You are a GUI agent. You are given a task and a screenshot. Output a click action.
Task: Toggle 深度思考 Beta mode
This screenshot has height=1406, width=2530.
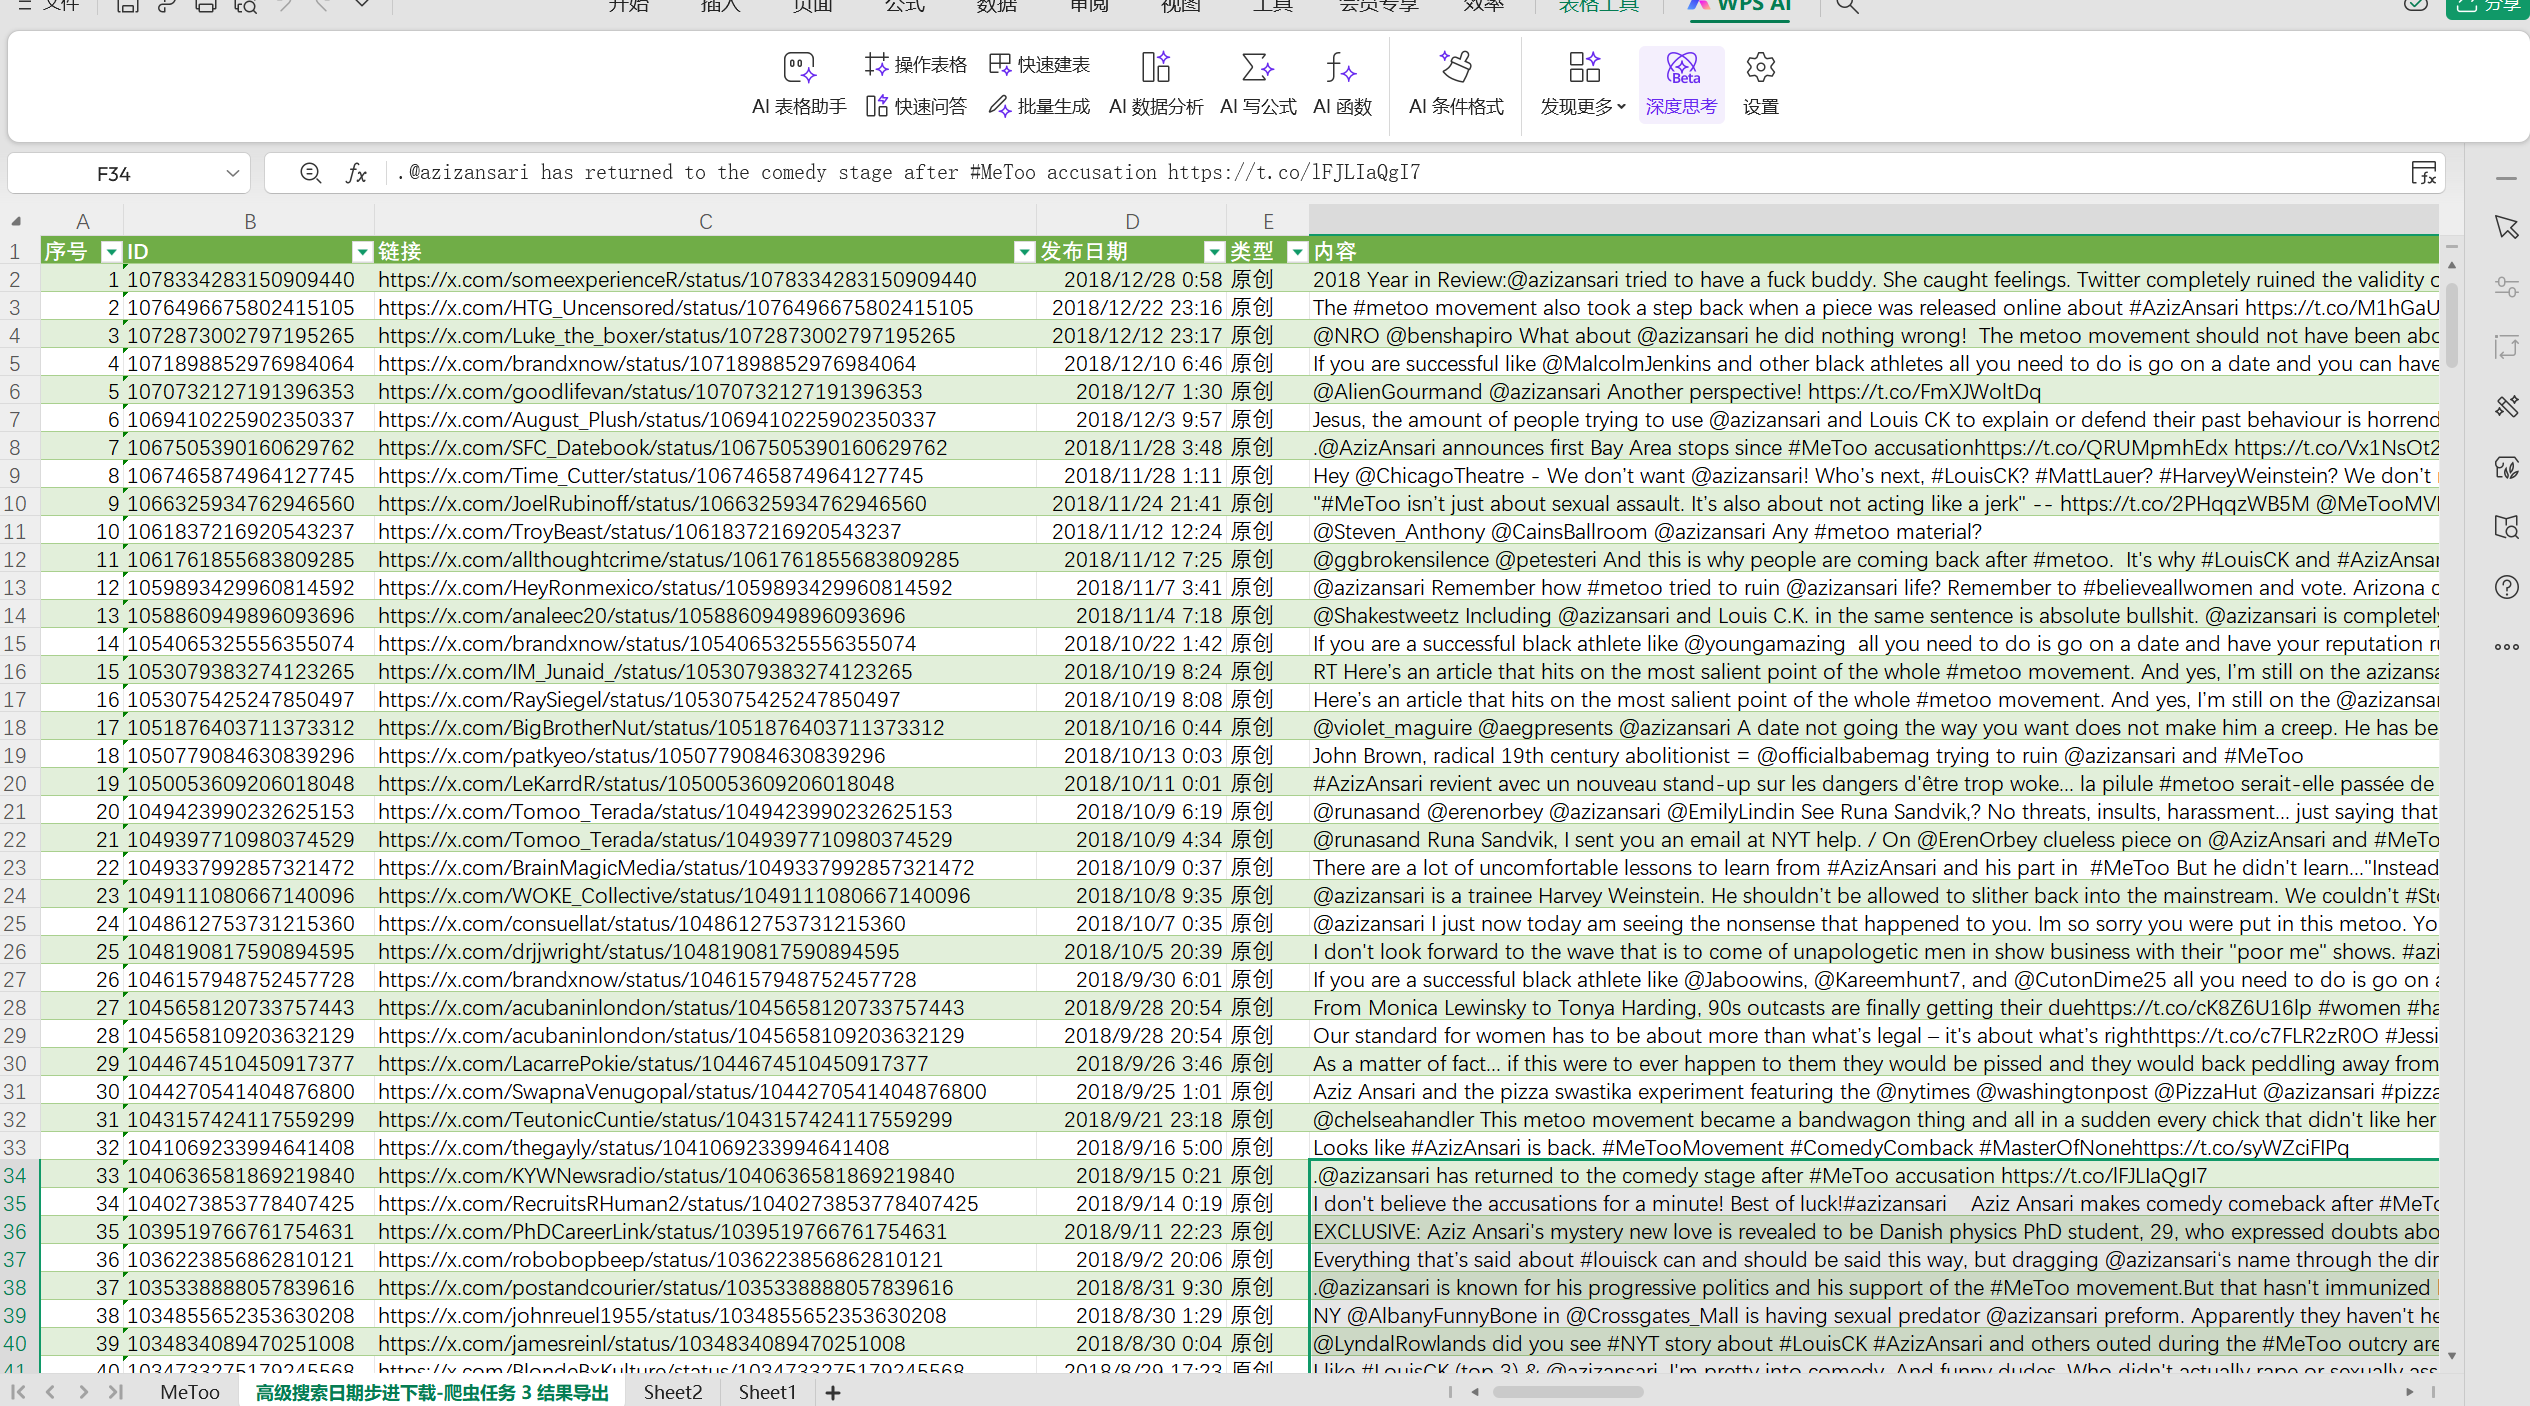click(x=1681, y=84)
